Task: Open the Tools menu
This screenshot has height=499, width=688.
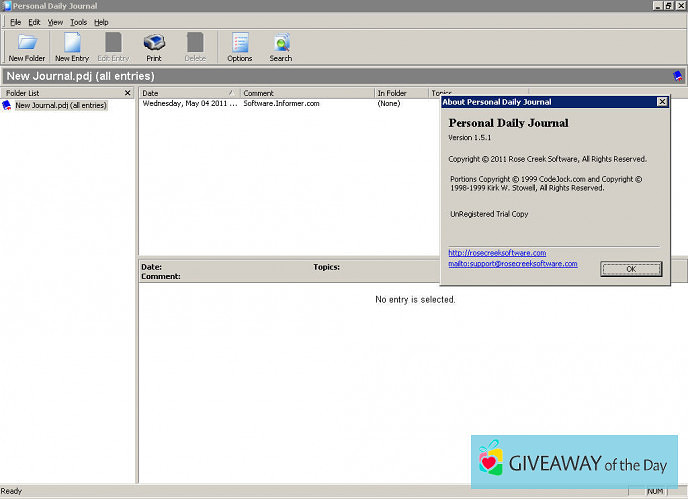Action: click(x=78, y=22)
